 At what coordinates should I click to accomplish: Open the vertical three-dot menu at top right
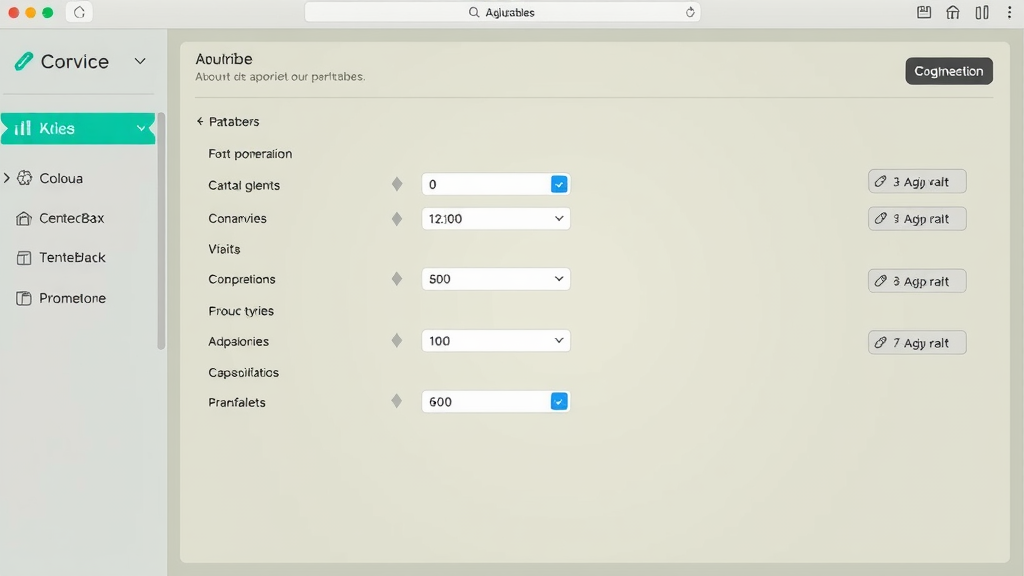(1010, 12)
